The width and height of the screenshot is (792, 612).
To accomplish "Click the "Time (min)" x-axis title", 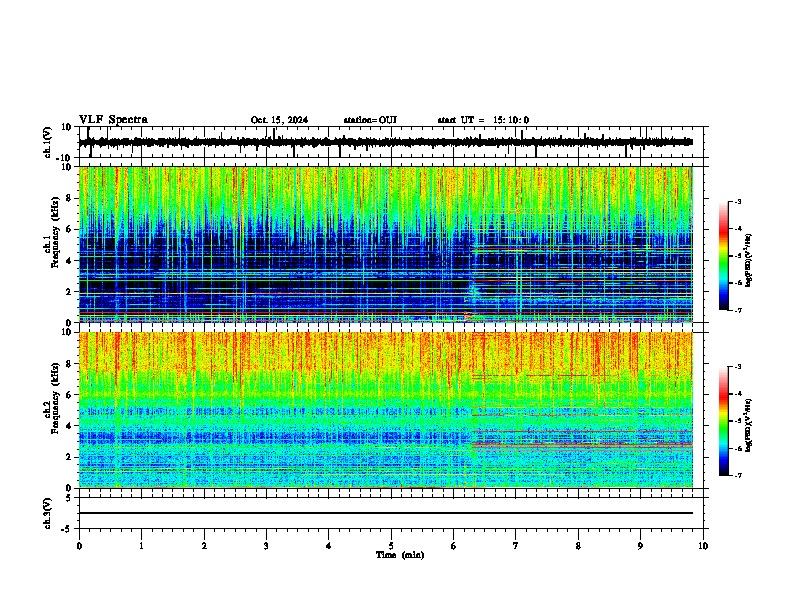I will click(x=400, y=555).
